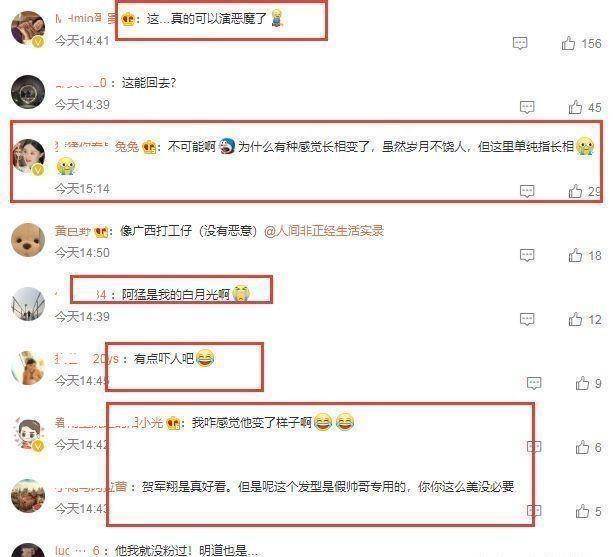
Task: Reply to the '有点吓人吧' comment
Action: 534,383
